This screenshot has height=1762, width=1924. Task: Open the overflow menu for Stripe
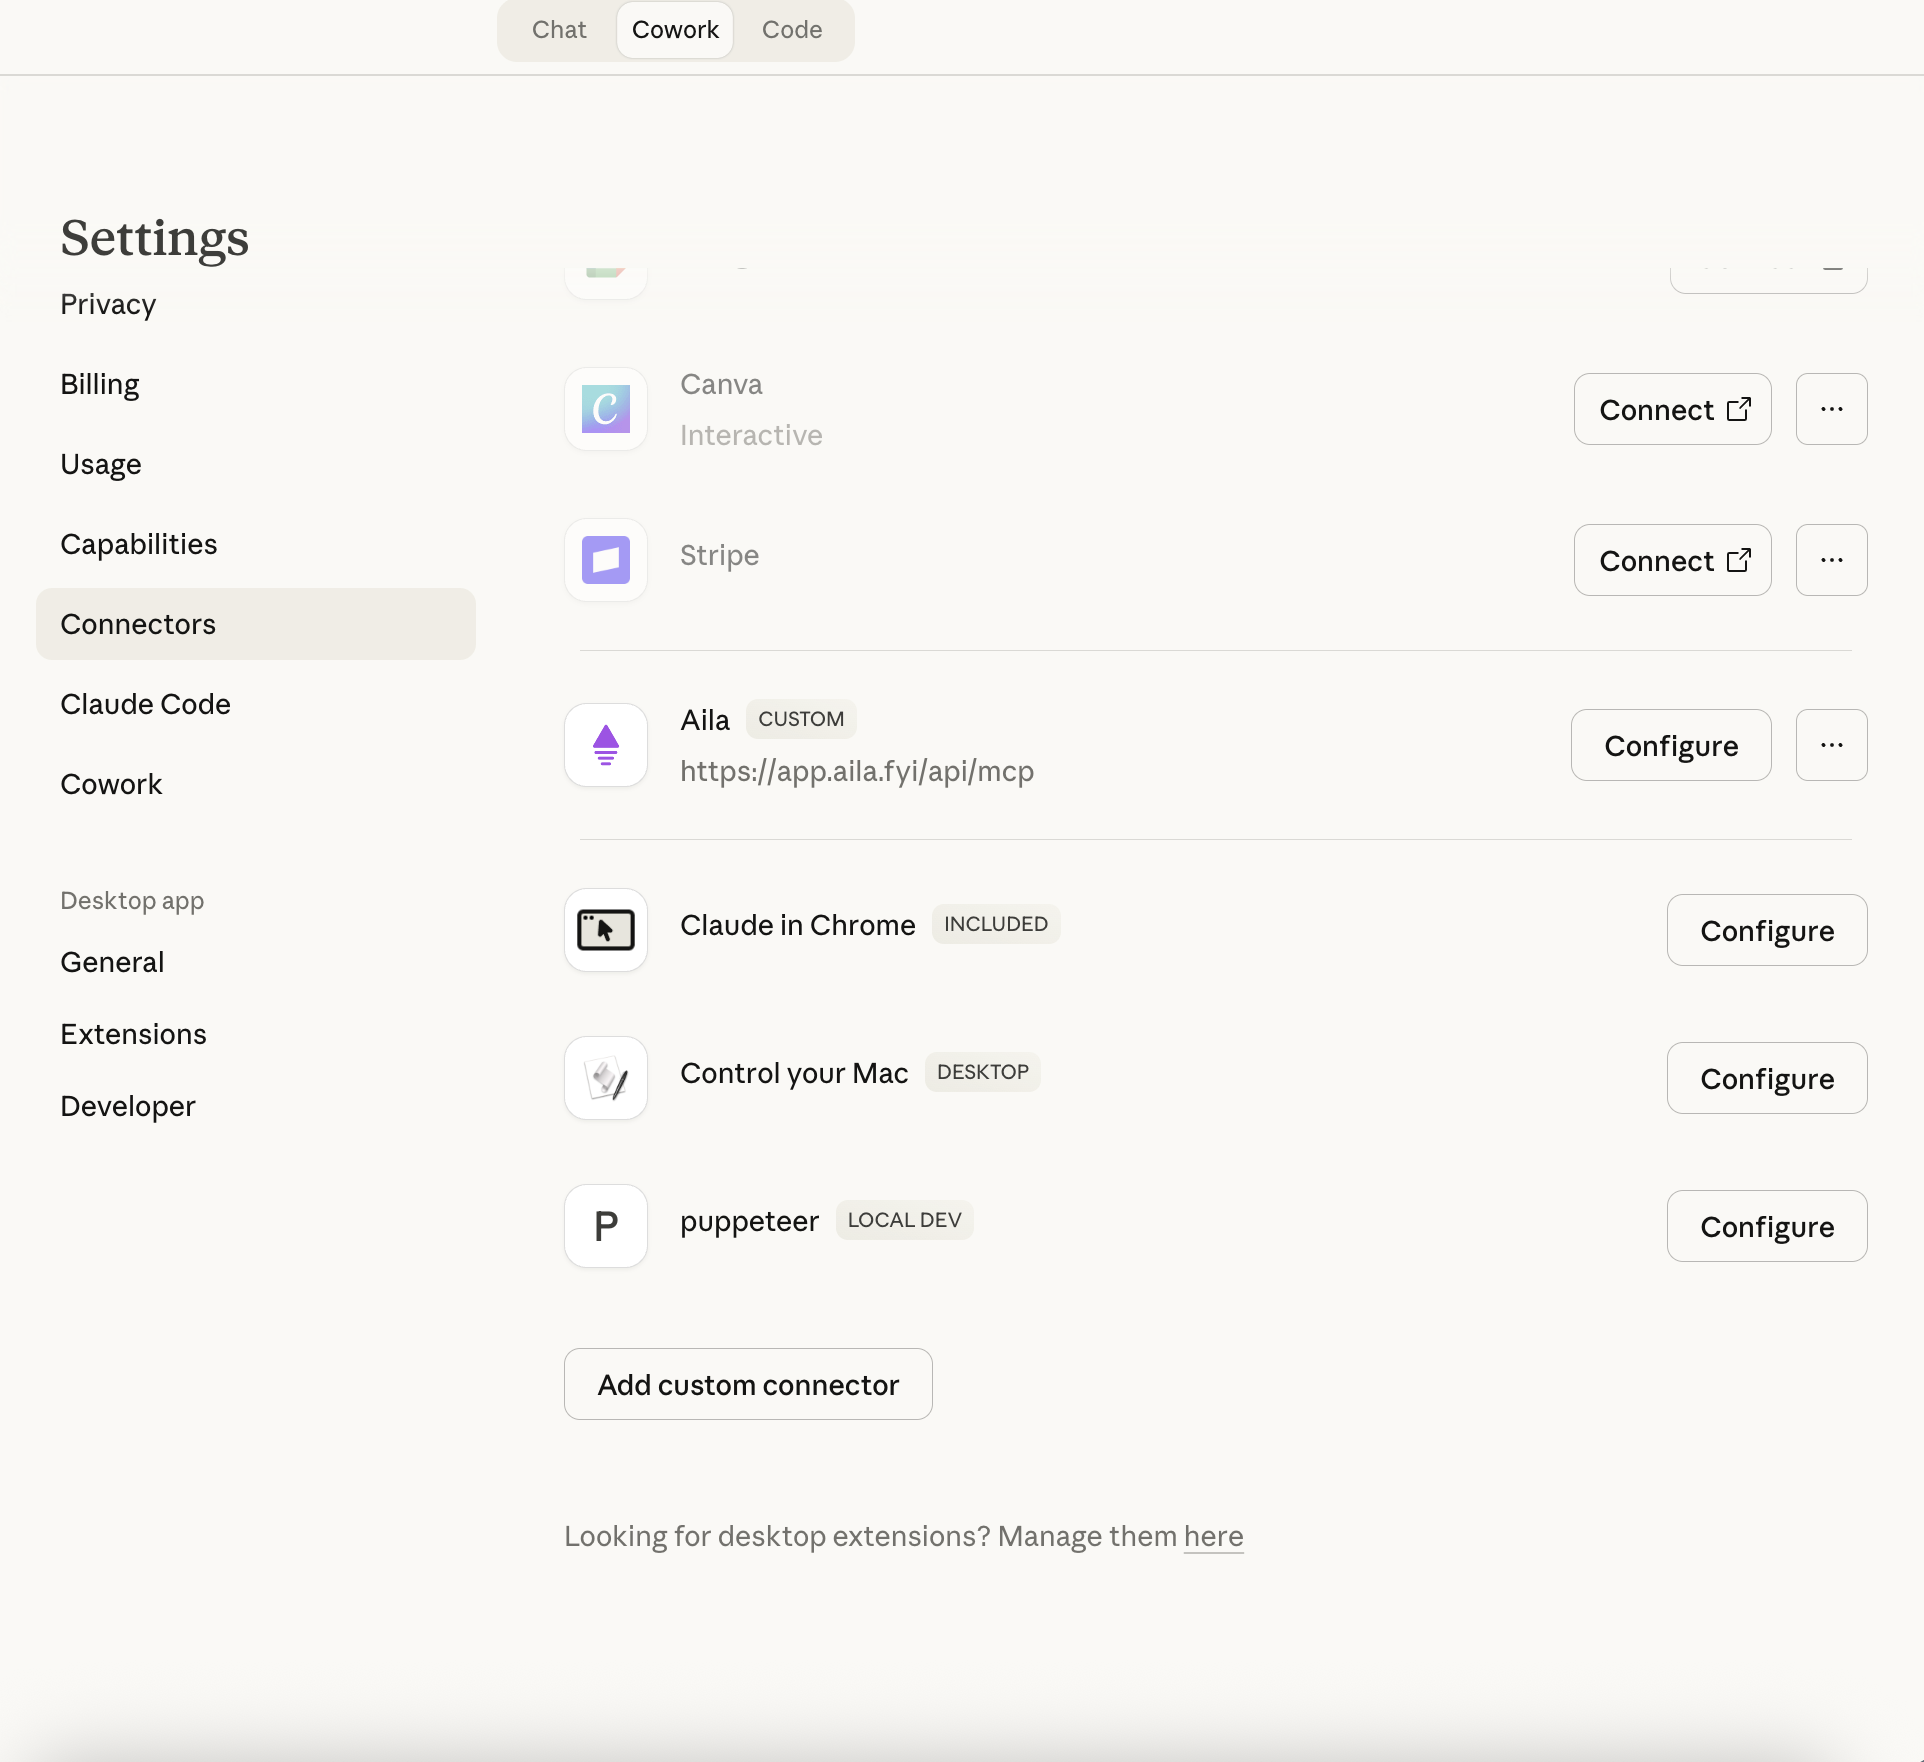click(1831, 560)
